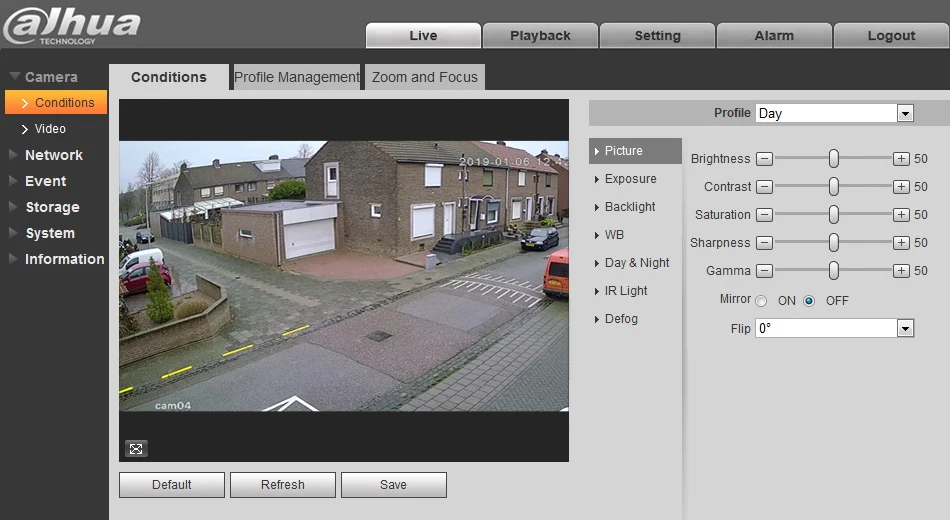The image size is (950, 520).
Task: Expand the Storage sidebar section
Action: click(52, 207)
